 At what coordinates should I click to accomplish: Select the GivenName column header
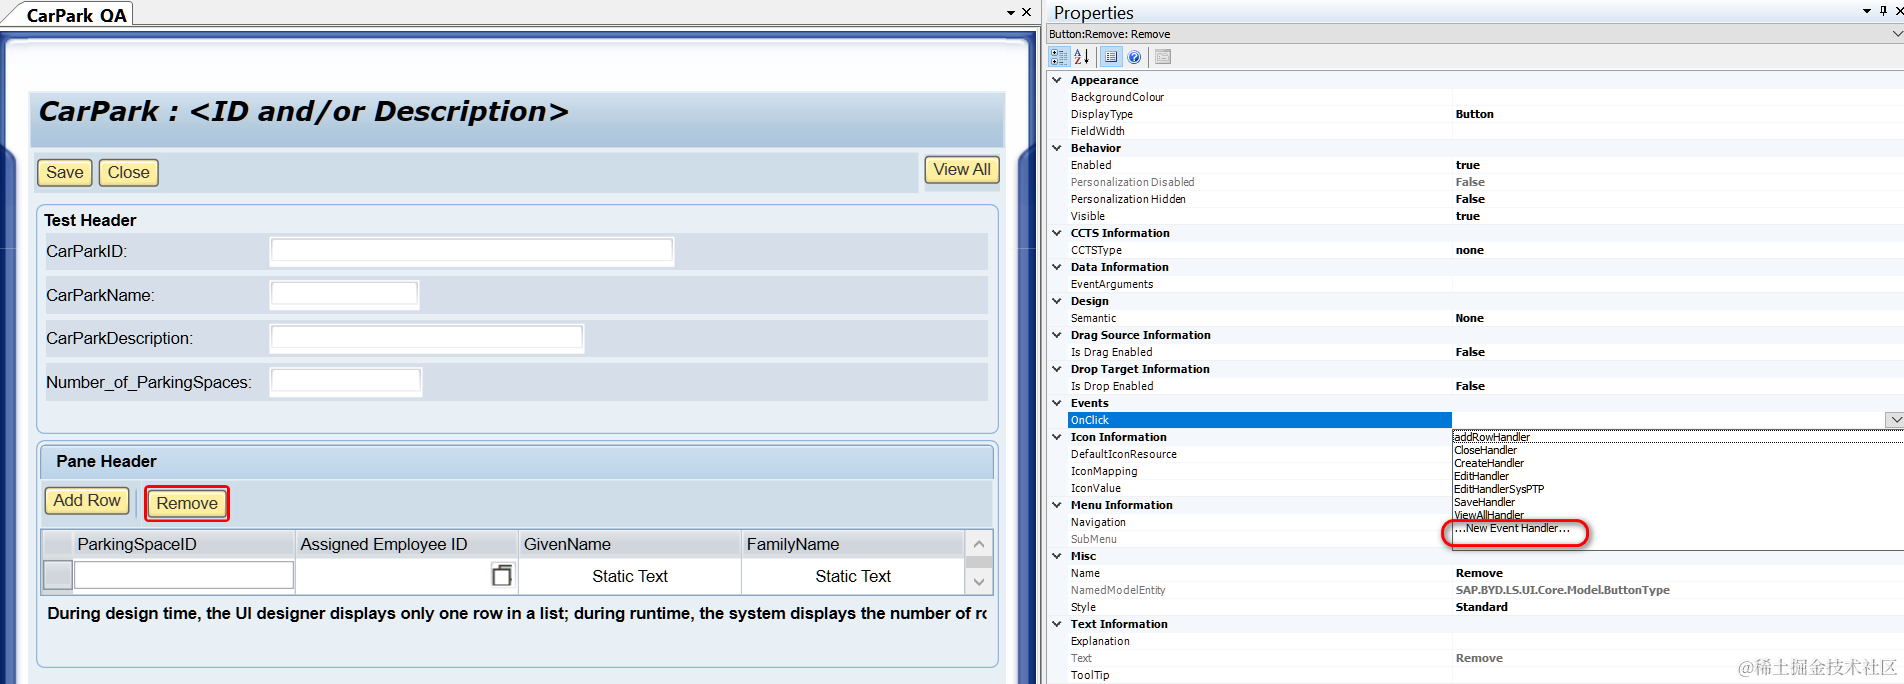[x=630, y=544]
